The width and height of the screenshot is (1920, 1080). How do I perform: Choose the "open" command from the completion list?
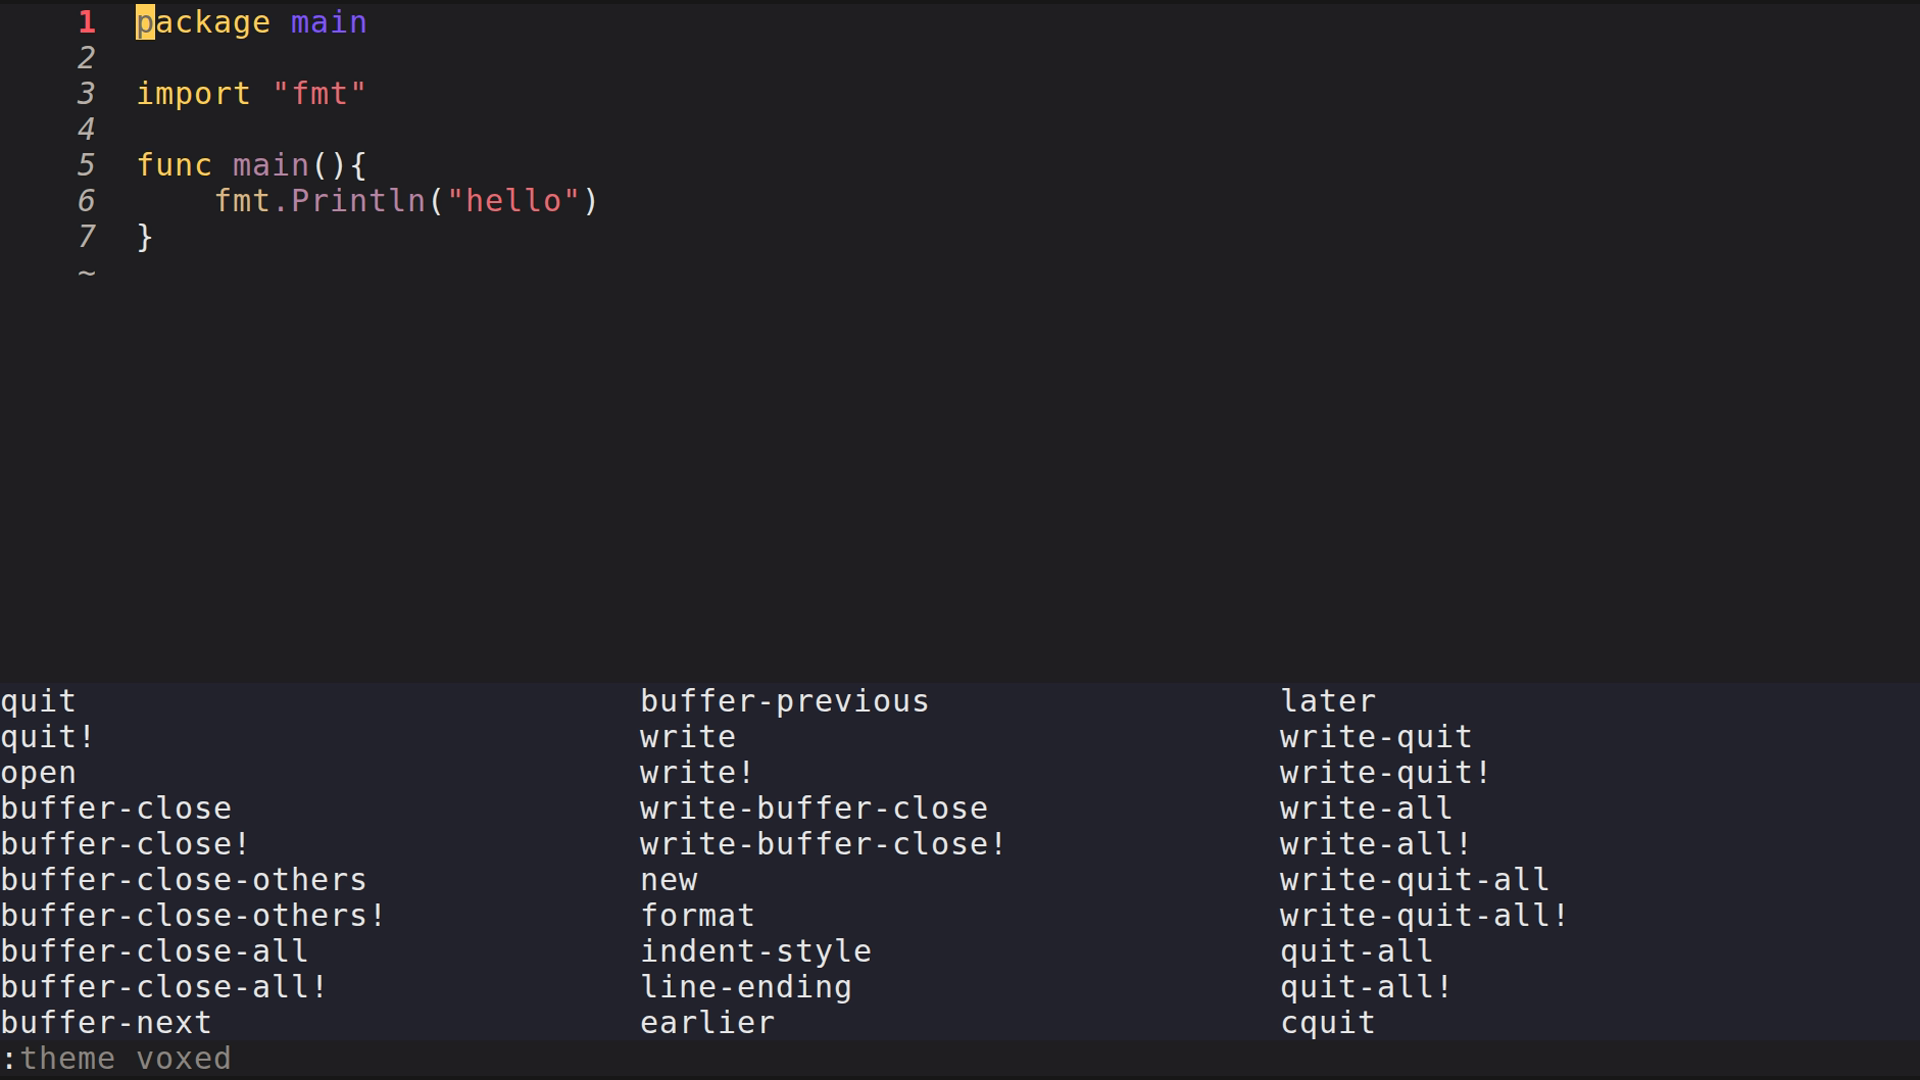click(38, 773)
